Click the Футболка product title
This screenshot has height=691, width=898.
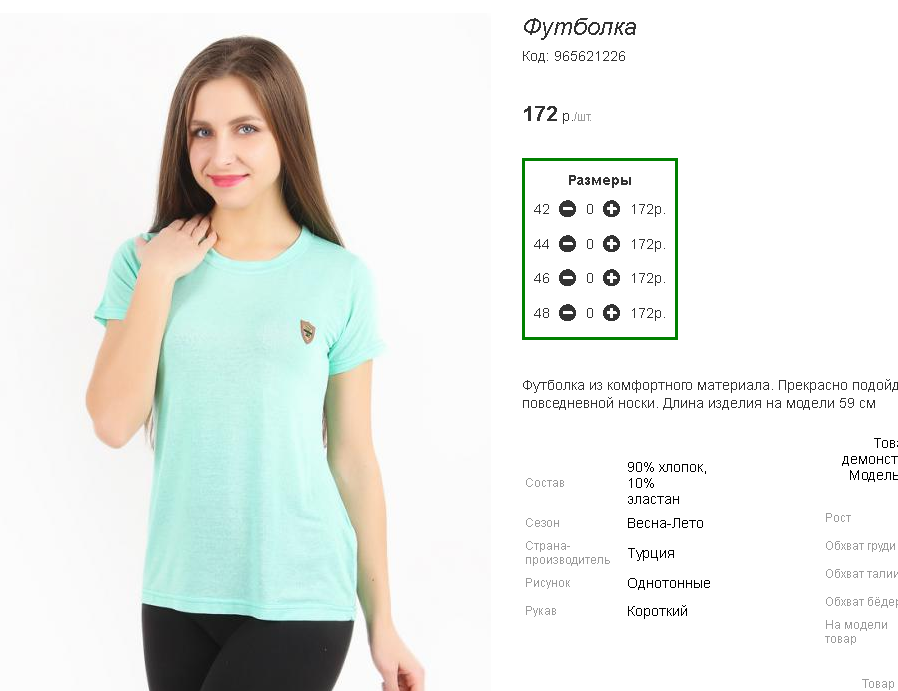579,27
